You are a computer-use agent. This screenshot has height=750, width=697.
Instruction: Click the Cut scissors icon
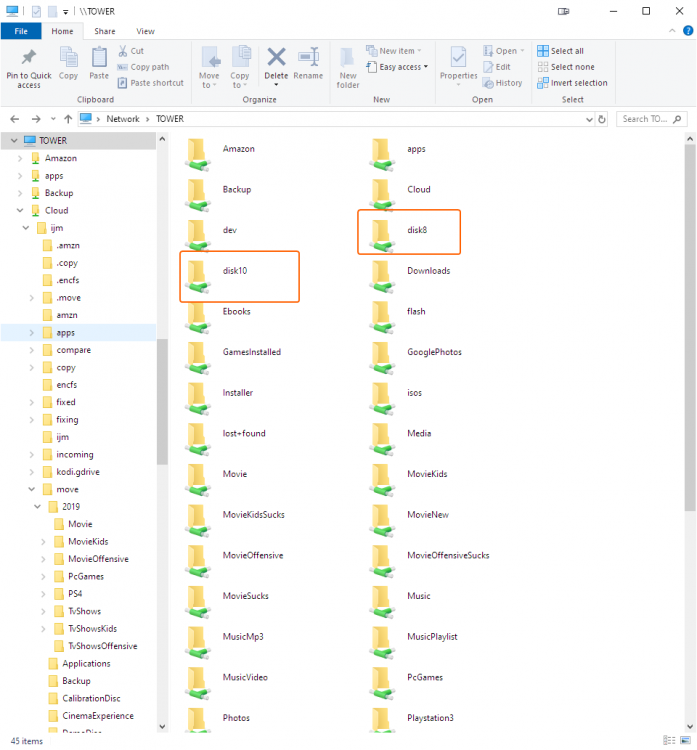click(123, 51)
